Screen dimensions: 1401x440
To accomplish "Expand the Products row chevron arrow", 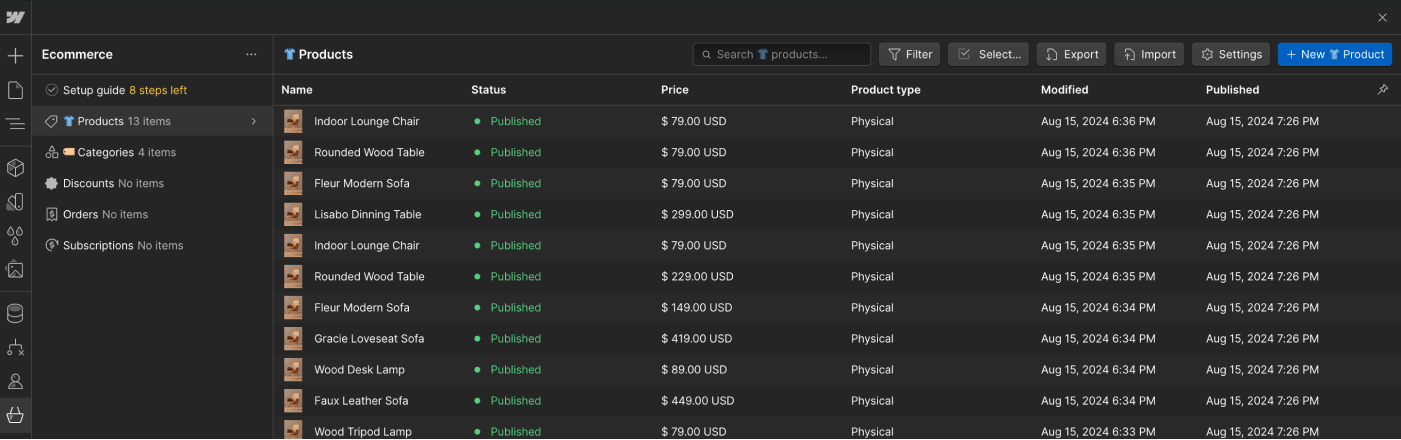I will point(253,121).
